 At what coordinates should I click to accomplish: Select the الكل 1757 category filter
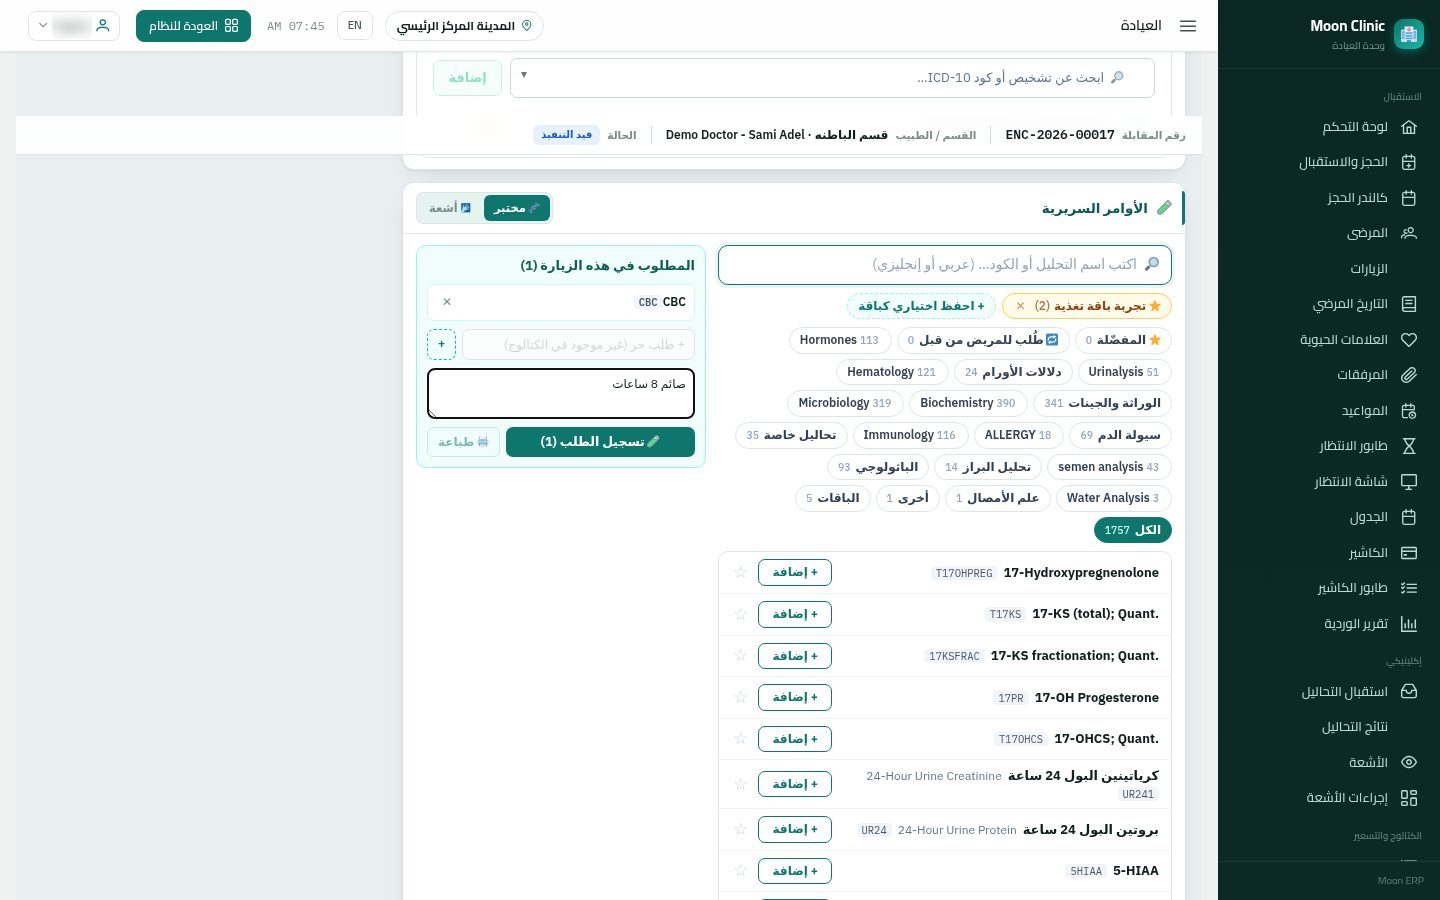pos(1132,530)
